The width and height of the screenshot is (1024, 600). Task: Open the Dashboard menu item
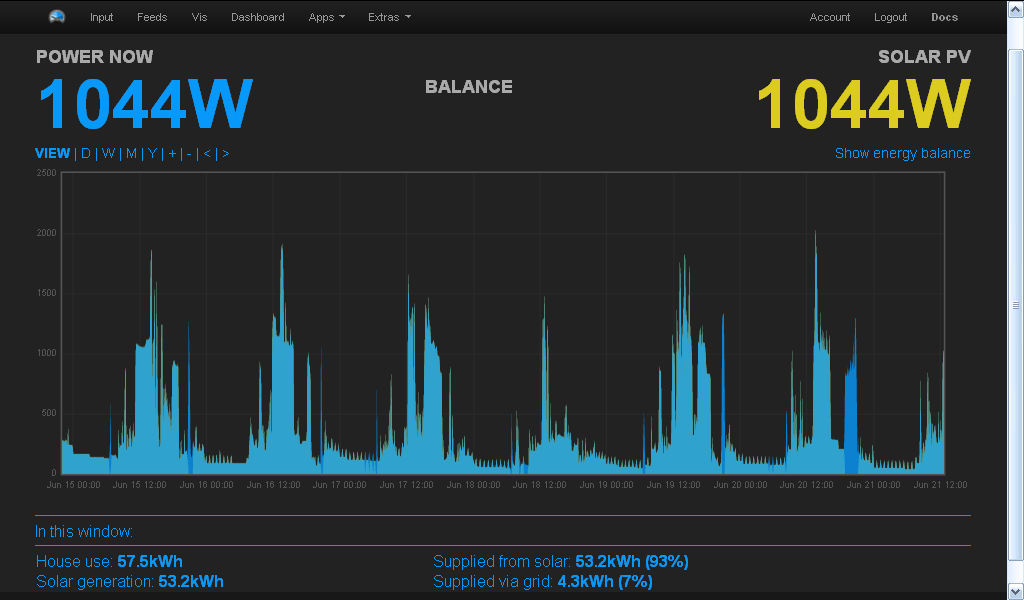click(x=257, y=17)
